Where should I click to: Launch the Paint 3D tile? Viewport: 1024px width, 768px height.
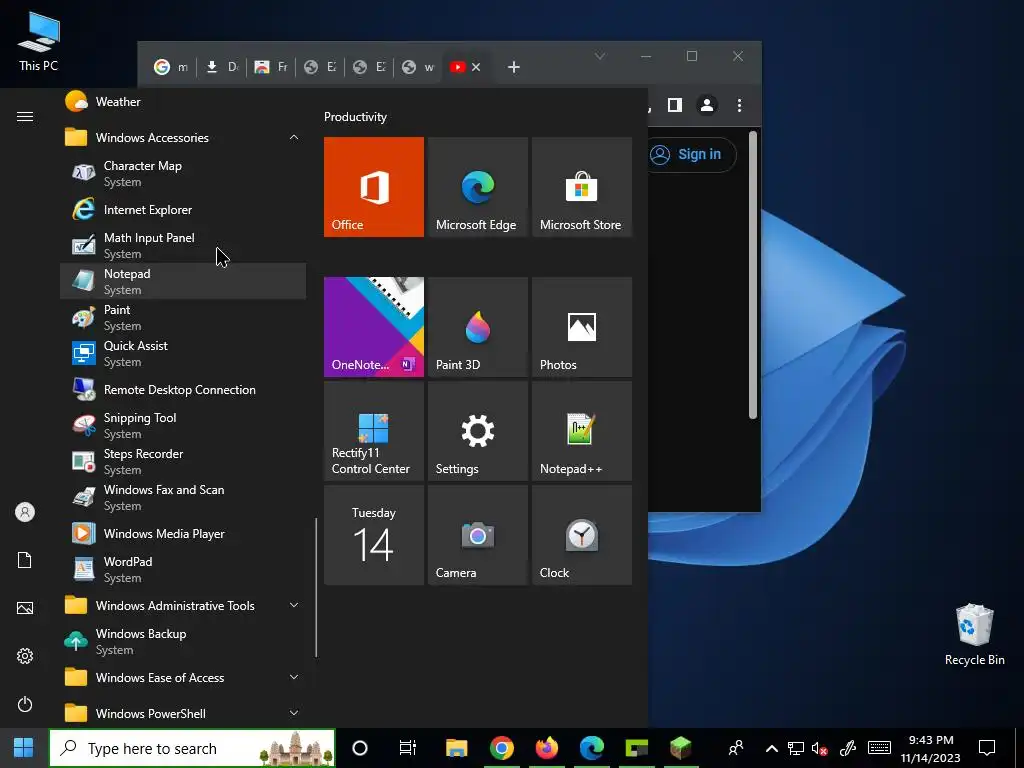click(x=477, y=327)
